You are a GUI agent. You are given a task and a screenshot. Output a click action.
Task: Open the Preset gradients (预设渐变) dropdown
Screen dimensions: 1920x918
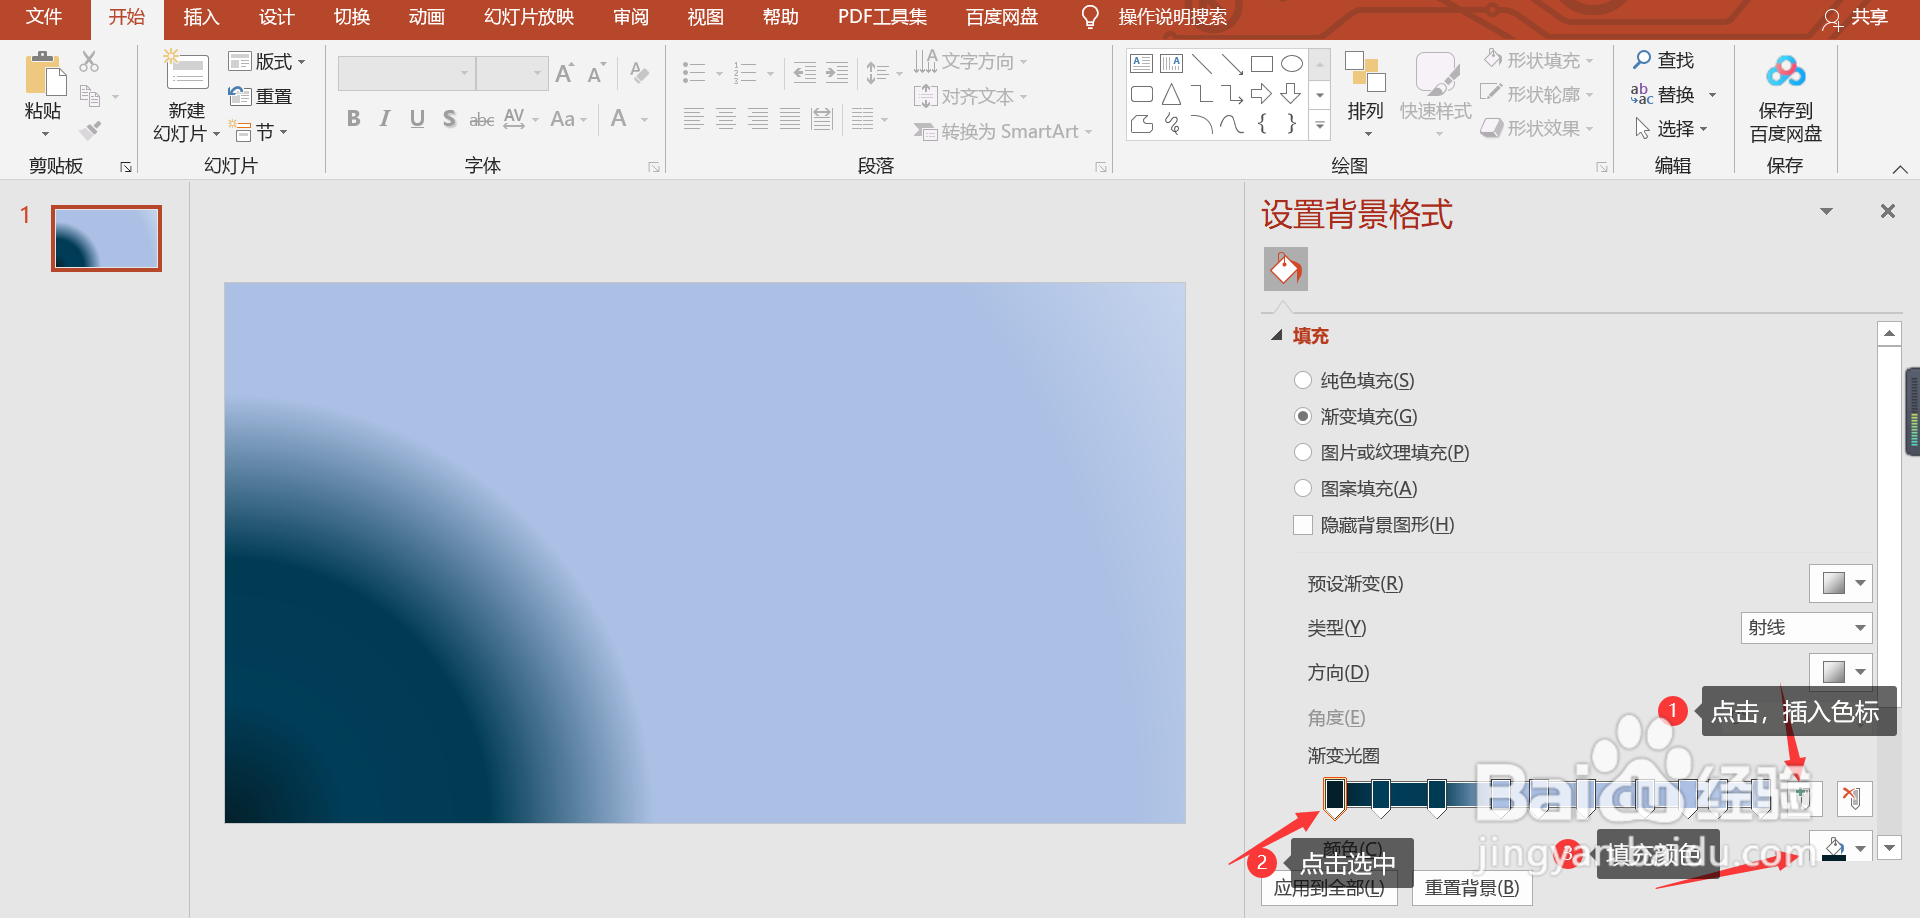[1840, 583]
